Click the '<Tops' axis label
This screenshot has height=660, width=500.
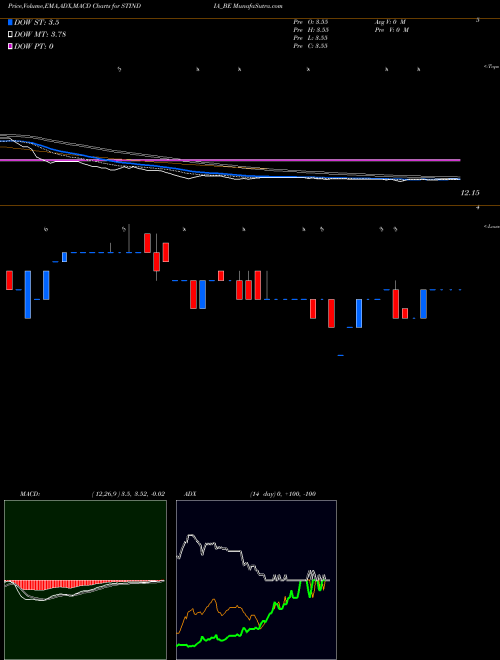(x=492, y=67)
